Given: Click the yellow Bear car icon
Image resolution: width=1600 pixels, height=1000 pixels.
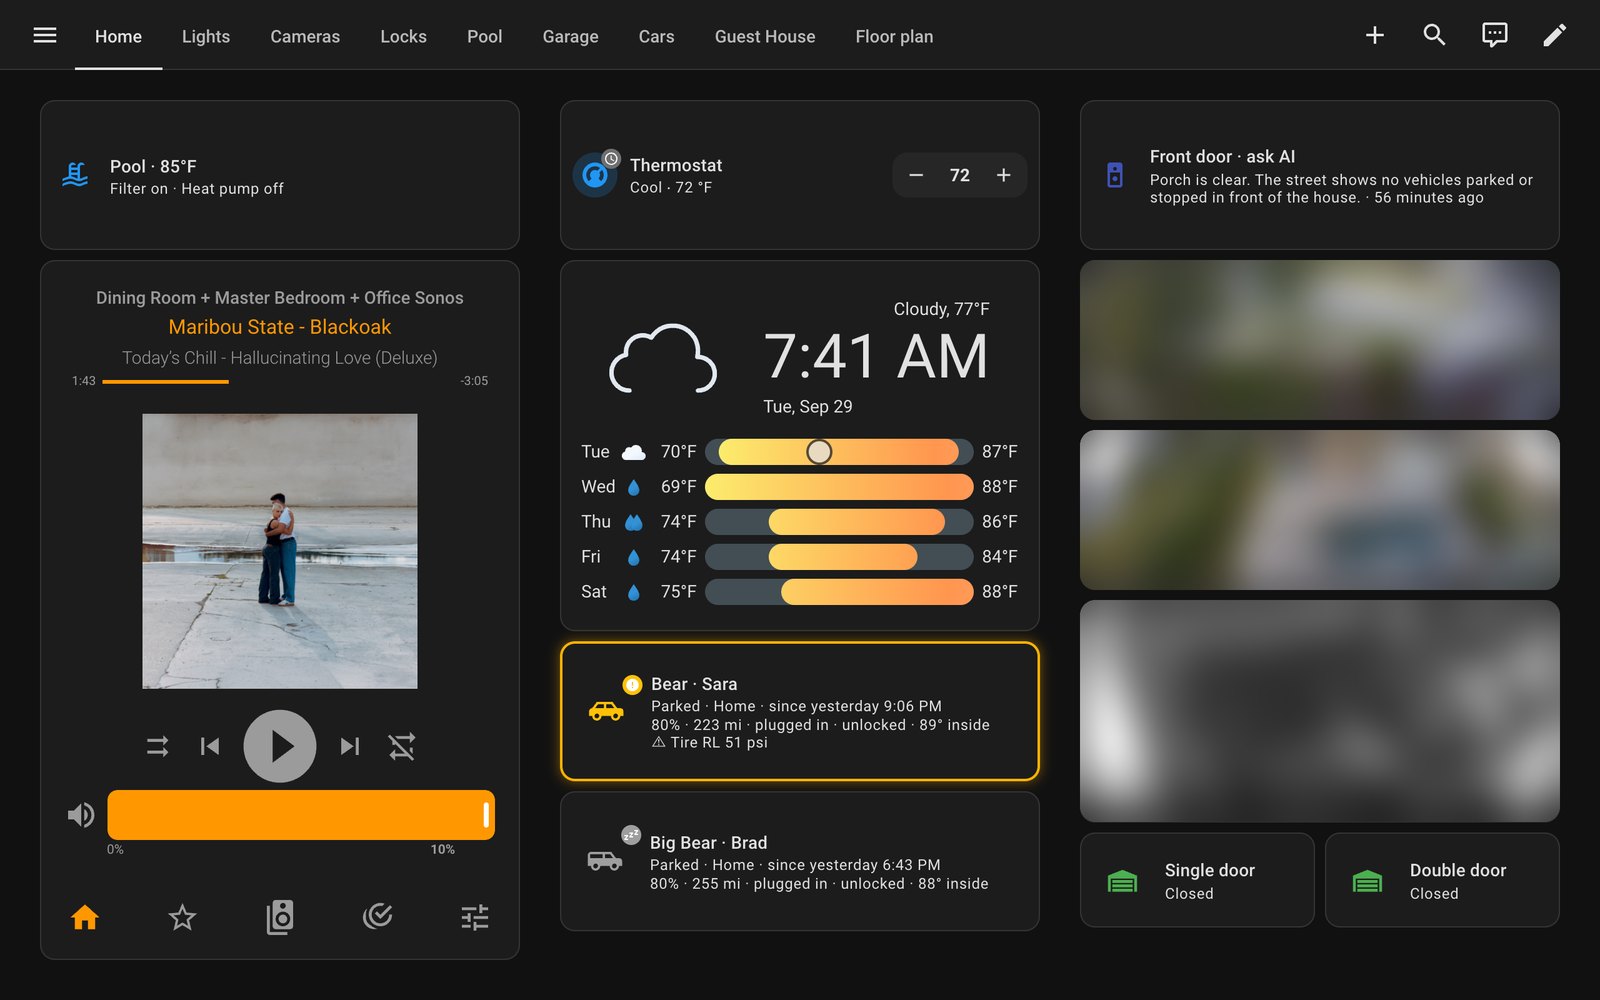Looking at the screenshot, I should pos(606,711).
